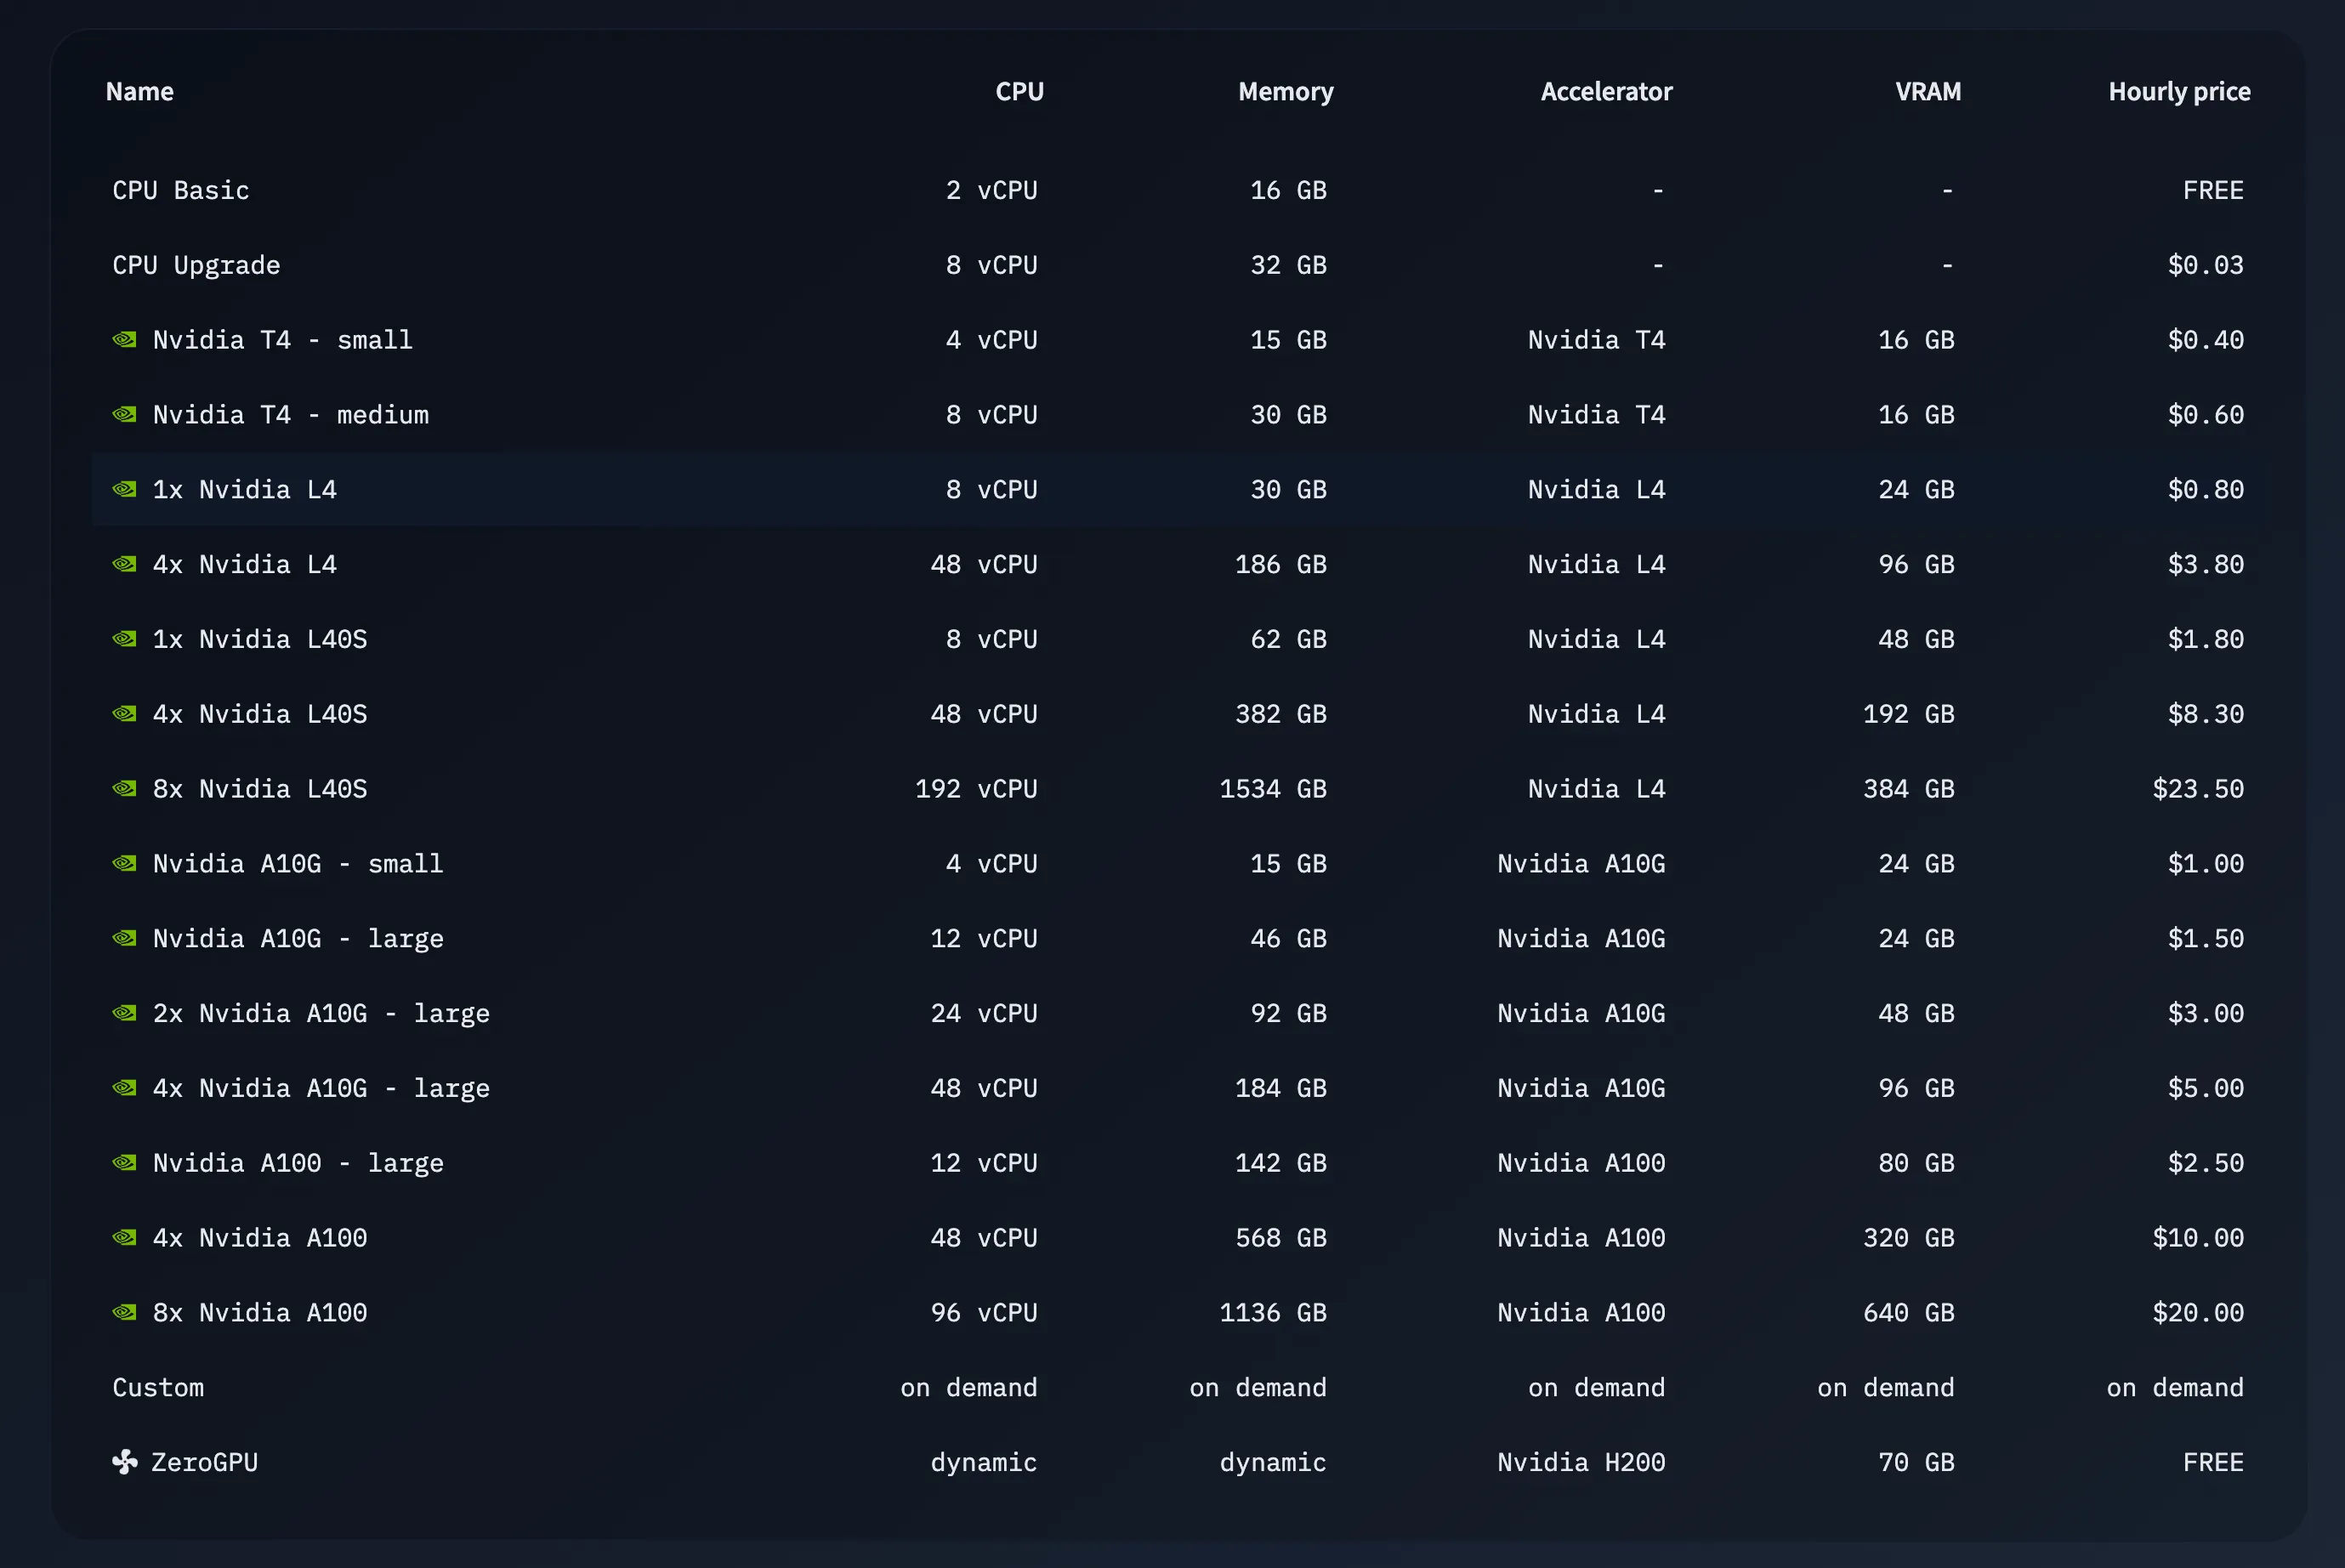Screen dimensions: 2345x1568
Task: Click the Nvidia icon beside 8x Nvidia A100
Action: [x=124, y=1312]
